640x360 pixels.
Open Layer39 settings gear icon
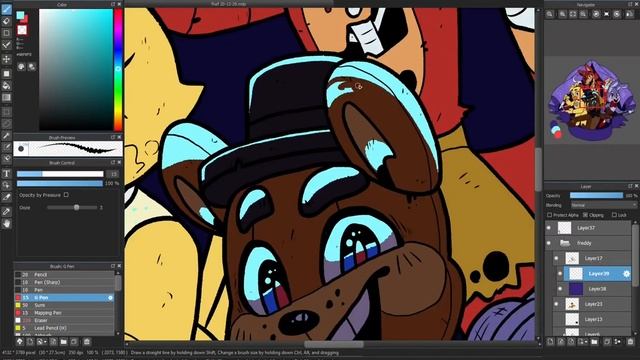(627, 274)
